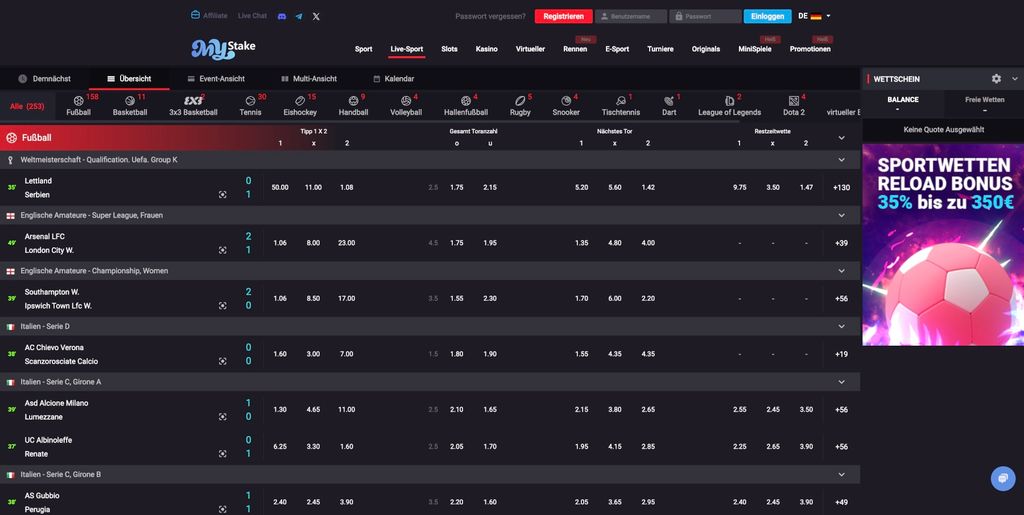Open the X social icon

[x=316, y=16]
